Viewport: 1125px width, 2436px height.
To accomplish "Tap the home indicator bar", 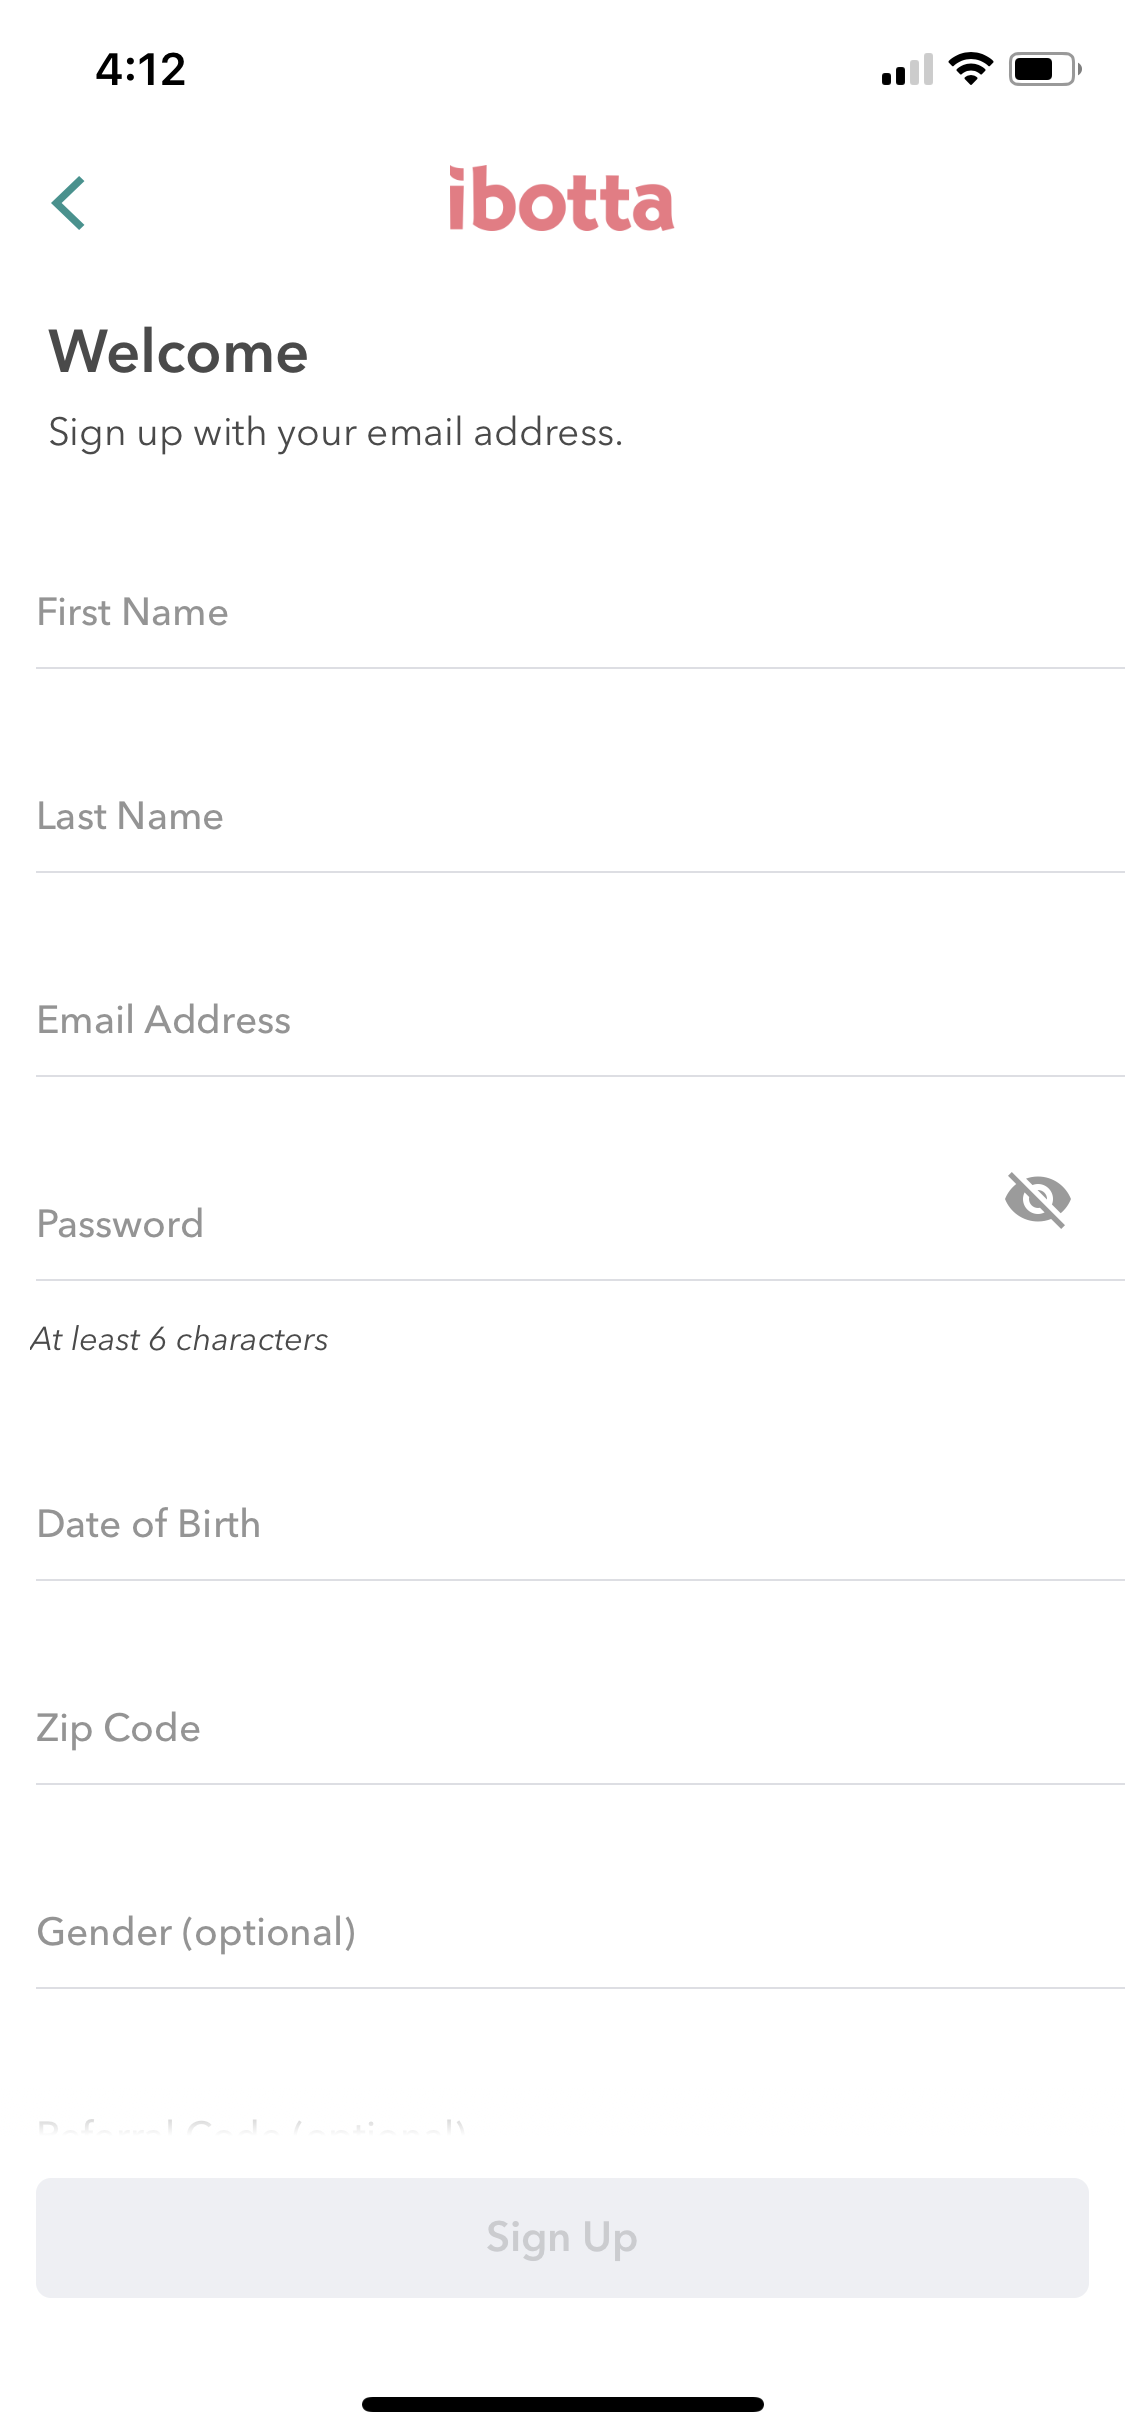I will pyautogui.click(x=562, y=2405).
